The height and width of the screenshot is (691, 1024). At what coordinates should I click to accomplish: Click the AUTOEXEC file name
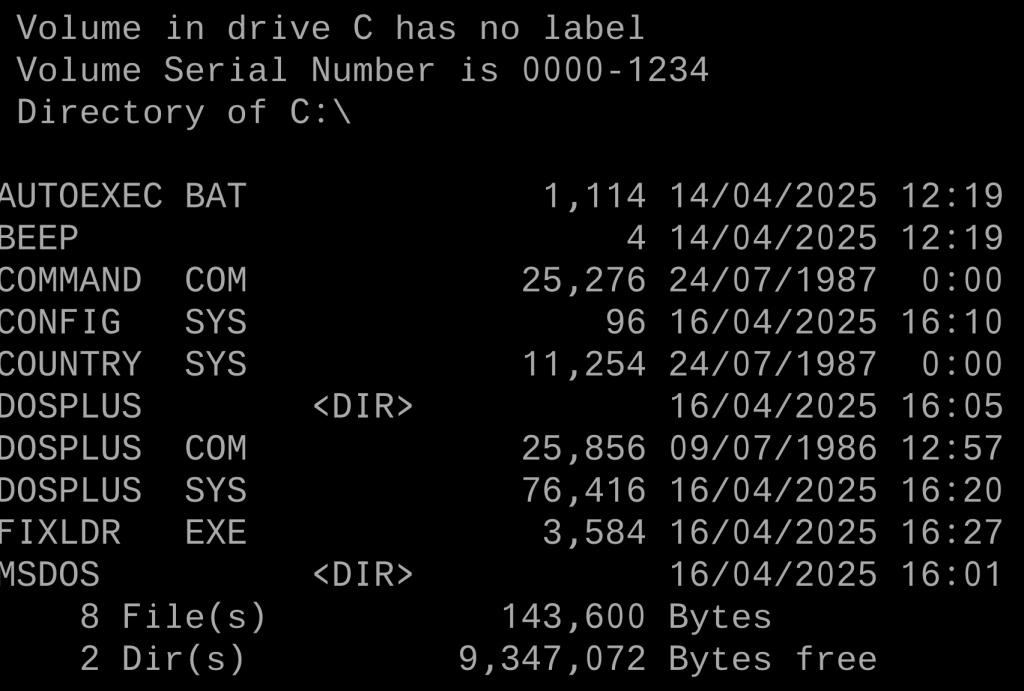[80, 196]
